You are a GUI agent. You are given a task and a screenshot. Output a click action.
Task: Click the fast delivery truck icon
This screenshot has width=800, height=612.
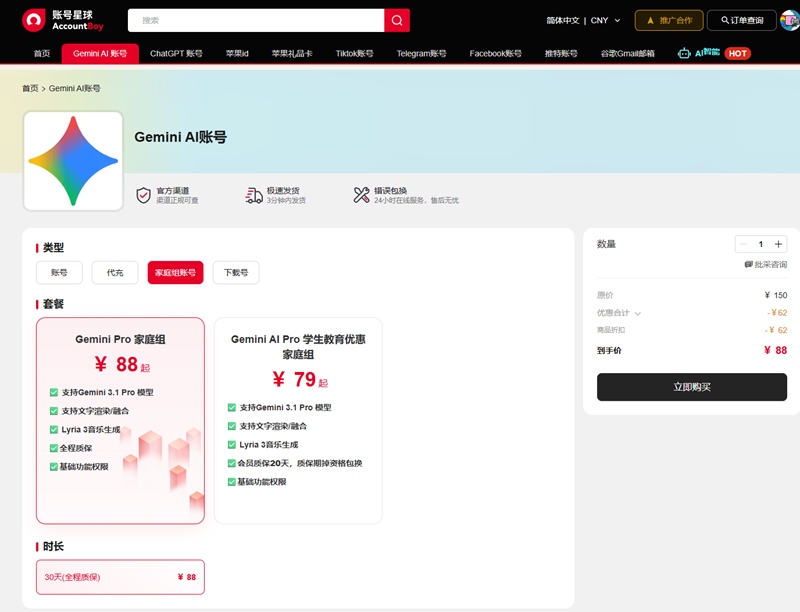(254, 195)
